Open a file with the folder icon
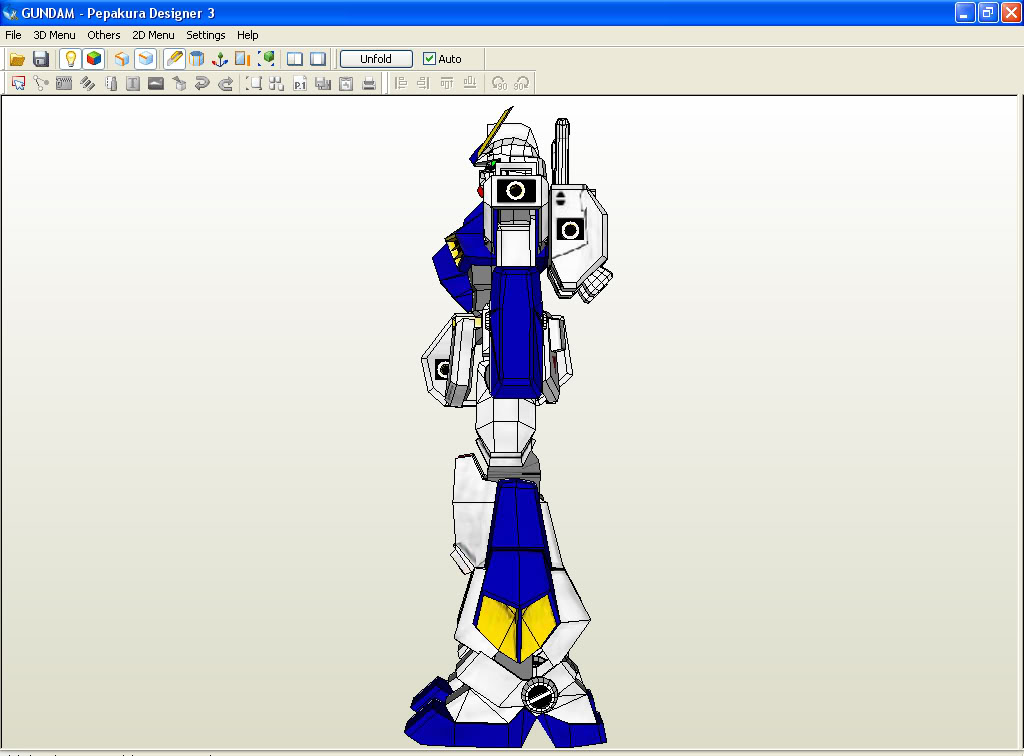The image size is (1024, 756). click(x=17, y=59)
